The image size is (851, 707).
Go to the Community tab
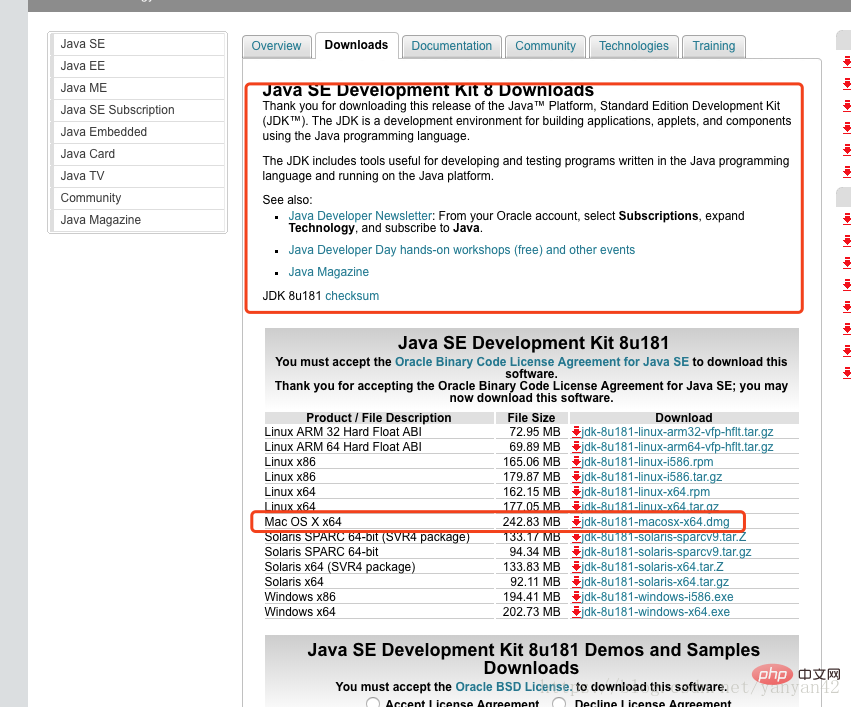coord(545,46)
